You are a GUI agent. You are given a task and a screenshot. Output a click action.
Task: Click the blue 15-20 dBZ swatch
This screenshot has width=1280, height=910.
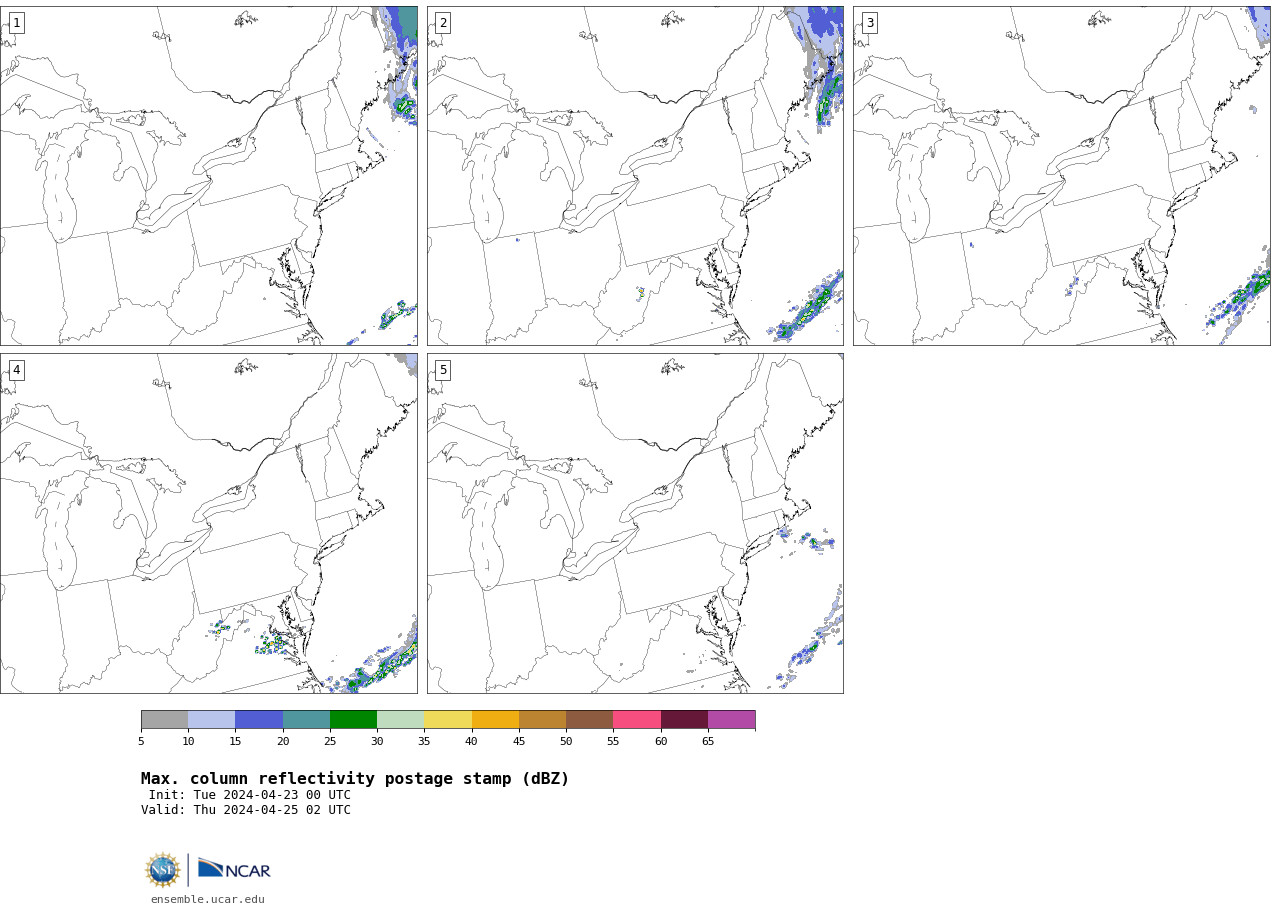259,720
